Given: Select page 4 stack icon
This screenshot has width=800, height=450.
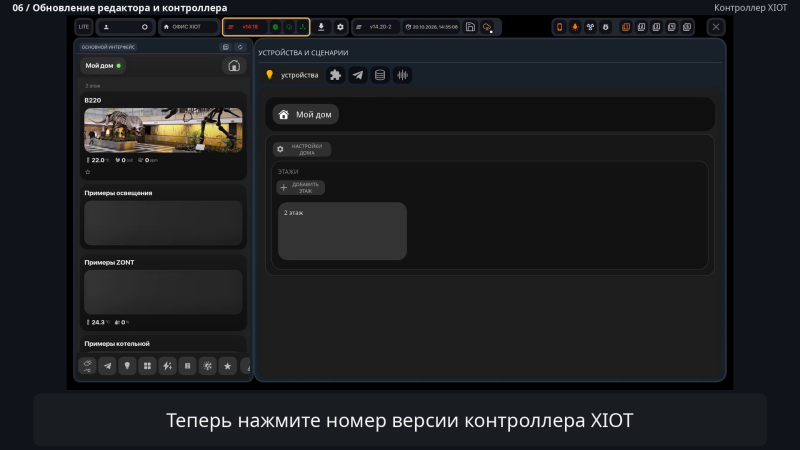Looking at the screenshot, I should [671, 27].
